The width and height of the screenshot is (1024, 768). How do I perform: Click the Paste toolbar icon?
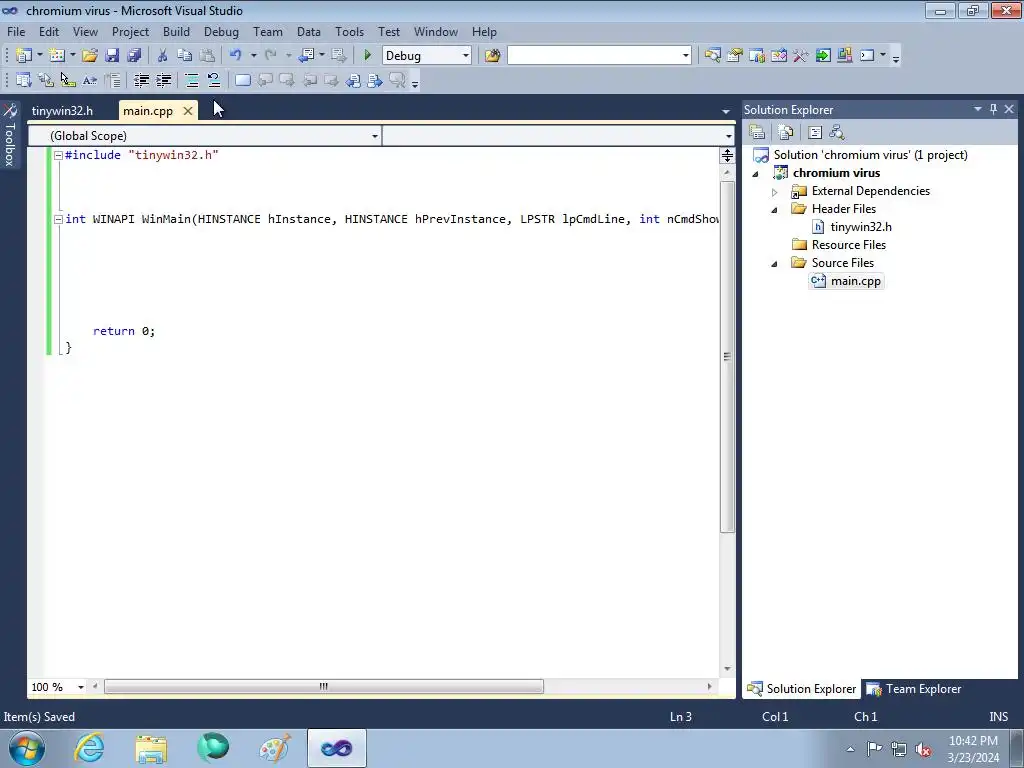(207, 56)
